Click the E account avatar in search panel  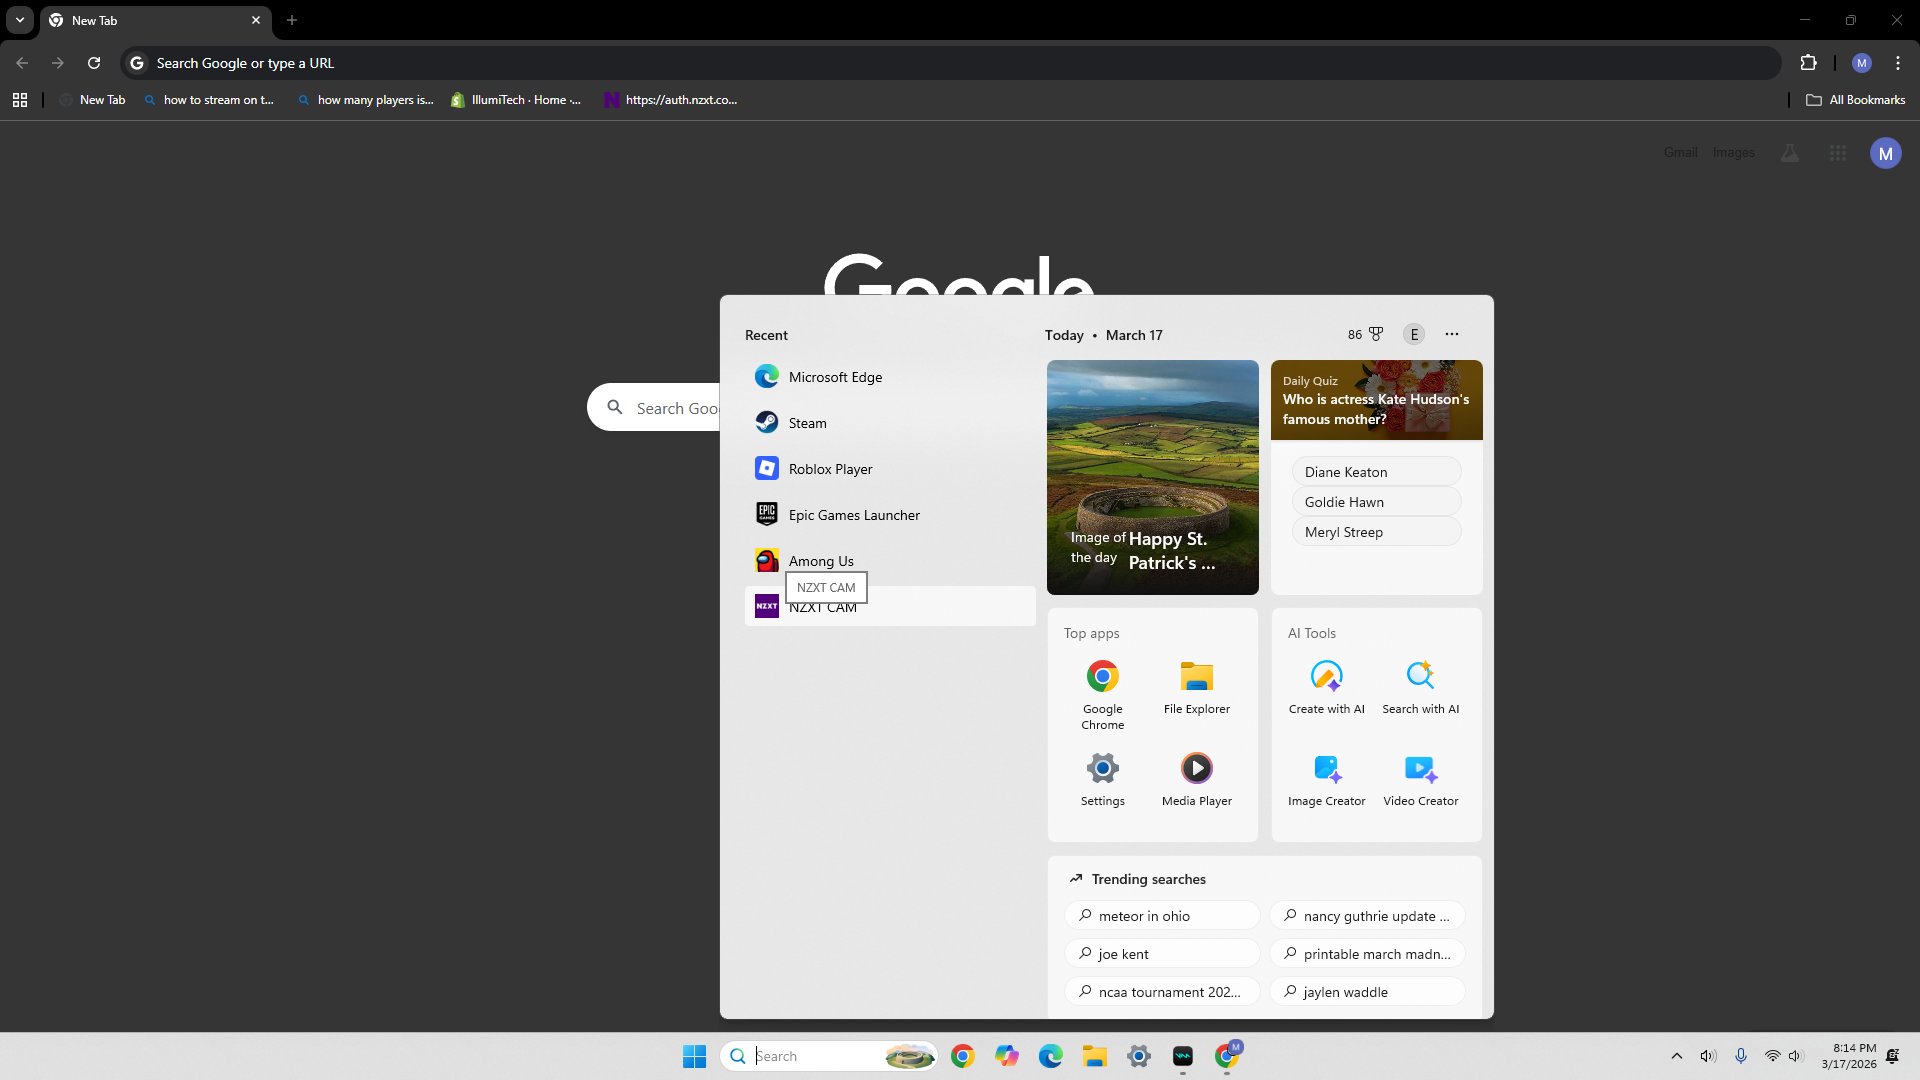1414,334
